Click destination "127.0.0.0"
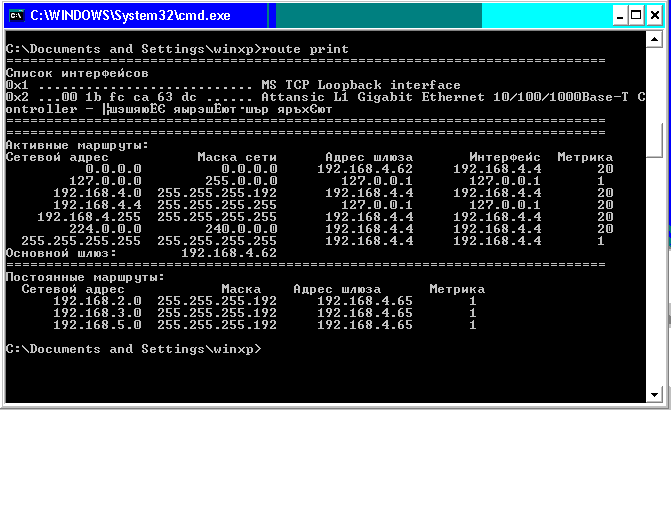The width and height of the screenshot is (671, 512). (105, 181)
